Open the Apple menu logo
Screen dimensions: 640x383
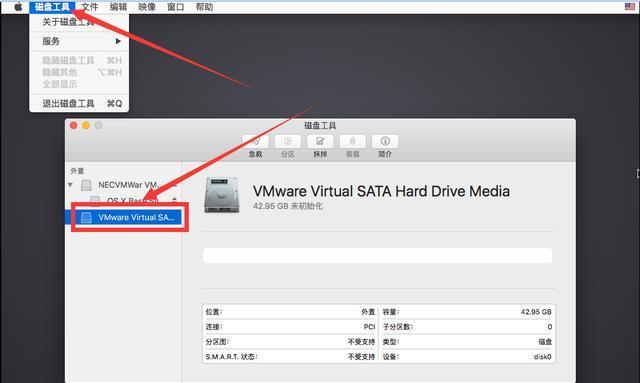pos(18,7)
